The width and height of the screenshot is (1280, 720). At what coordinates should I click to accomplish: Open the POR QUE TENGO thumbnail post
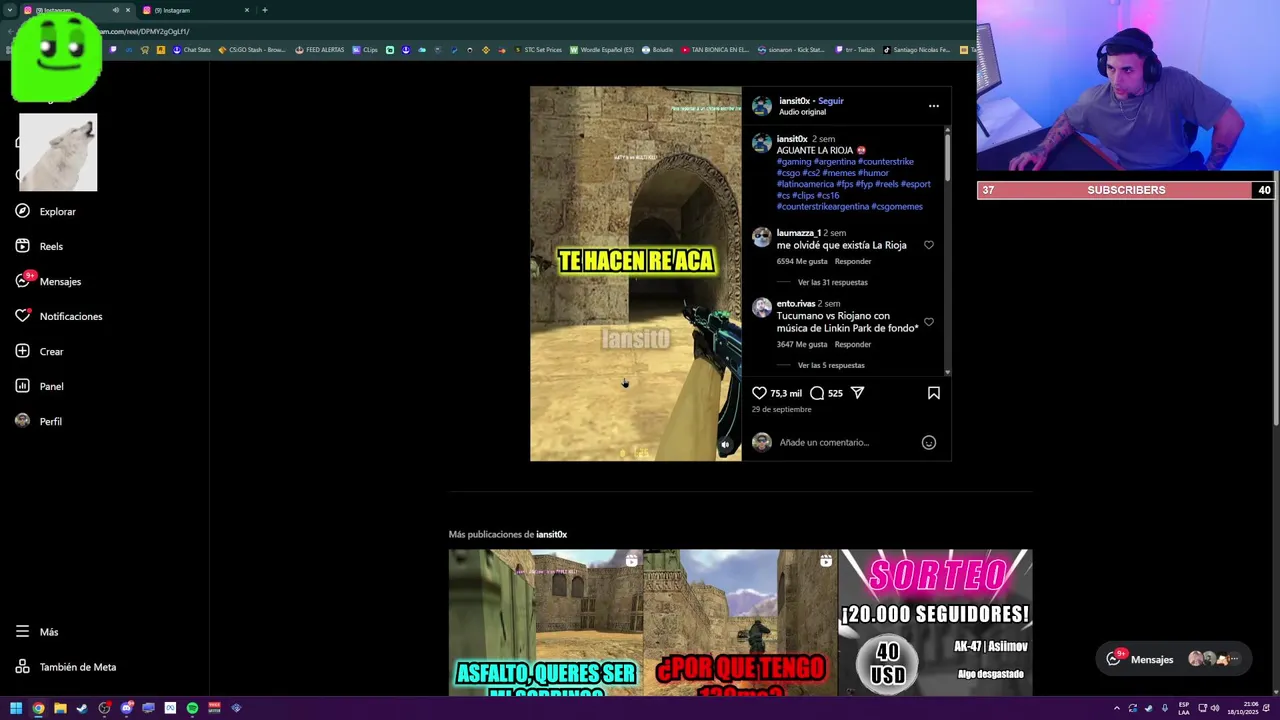(740, 622)
